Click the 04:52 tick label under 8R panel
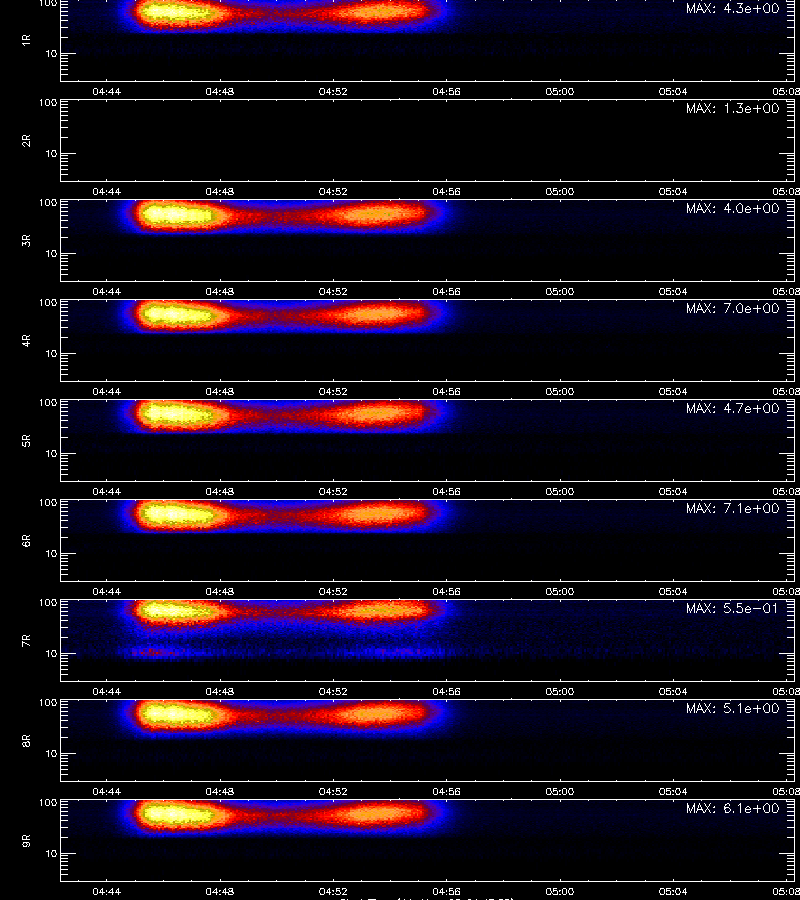 click(x=333, y=792)
